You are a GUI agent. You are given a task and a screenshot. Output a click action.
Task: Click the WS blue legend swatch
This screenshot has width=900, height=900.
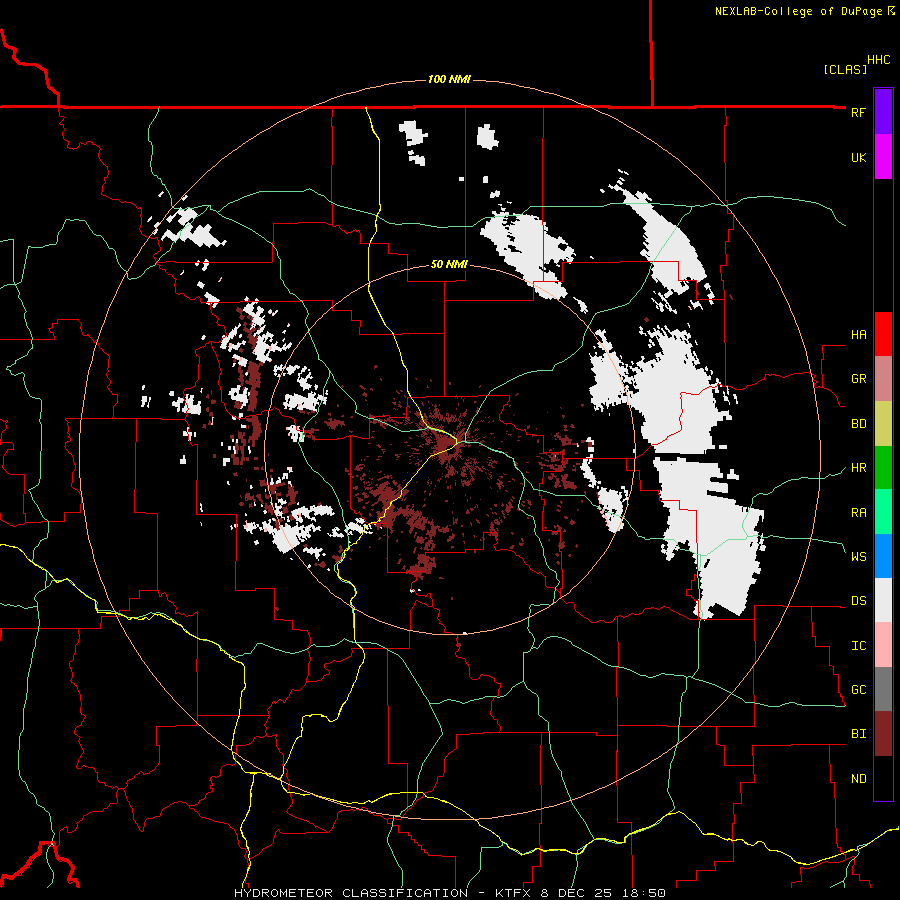(883, 556)
